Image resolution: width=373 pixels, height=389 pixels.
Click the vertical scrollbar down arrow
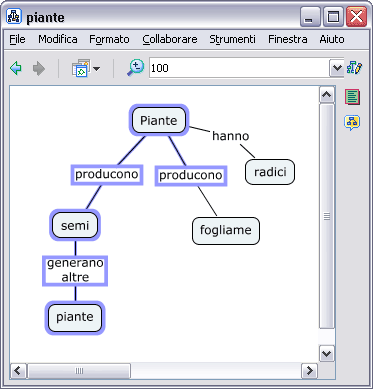[x=326, y=354]
